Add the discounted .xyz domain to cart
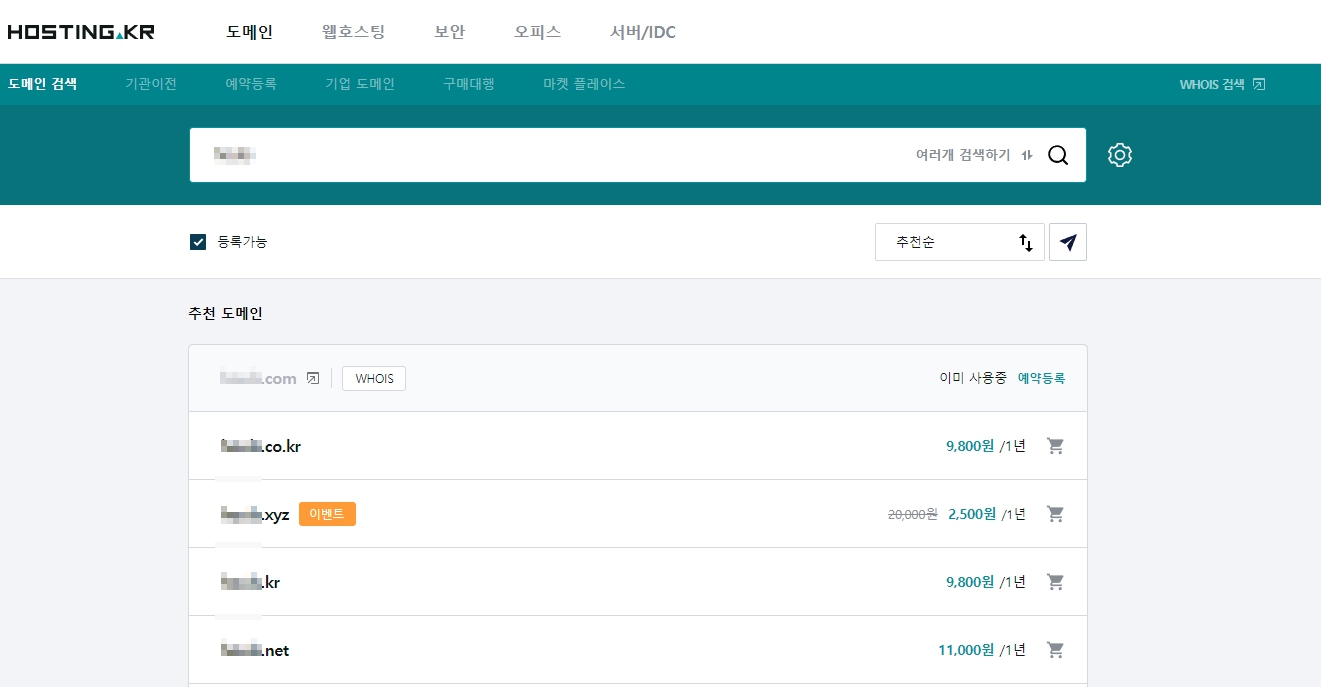 [1055, 513]
